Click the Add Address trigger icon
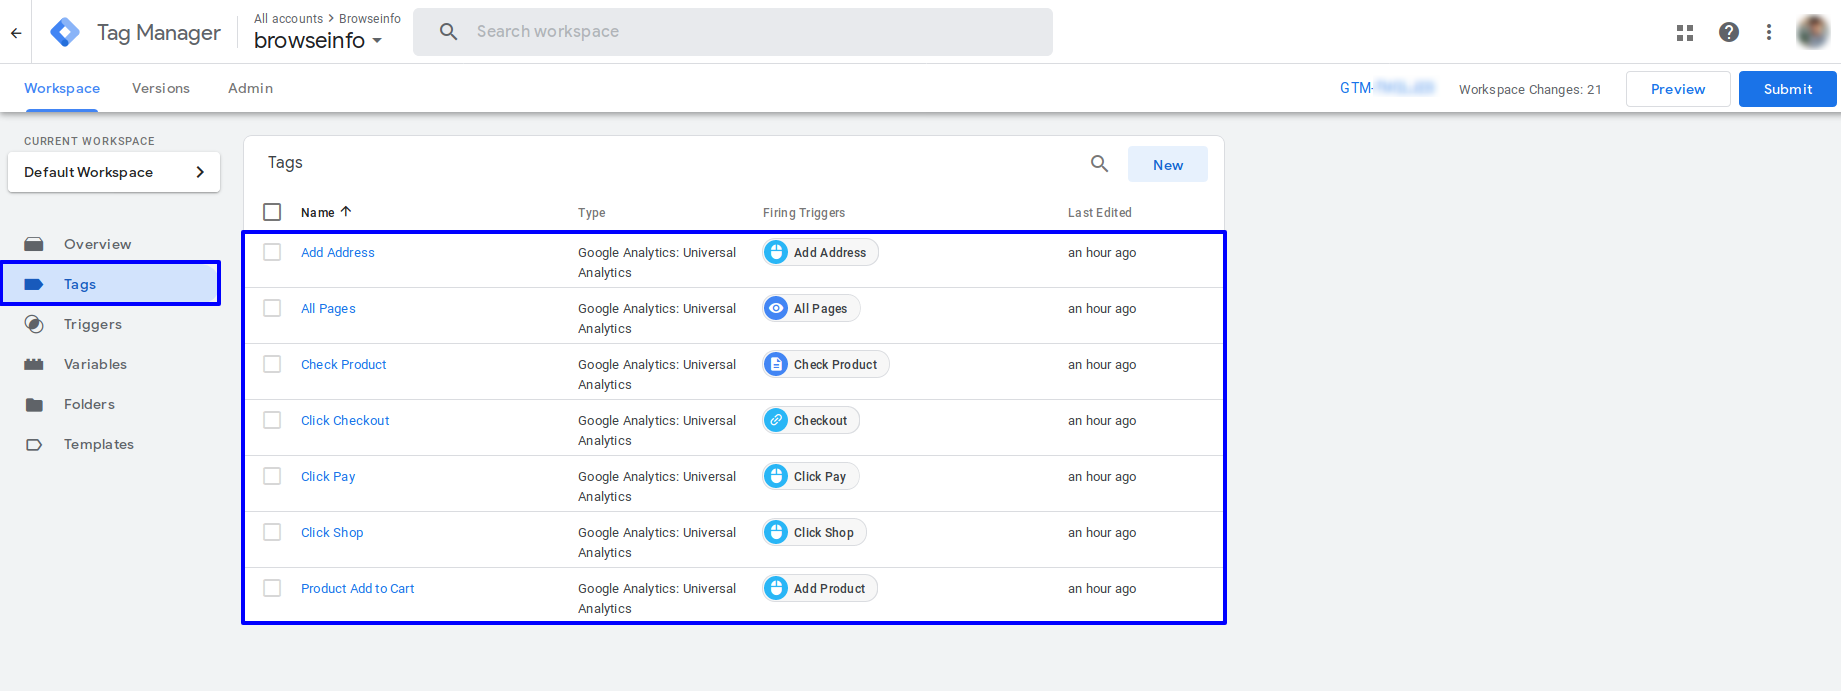1841x691 pixels. pos(776,252)
